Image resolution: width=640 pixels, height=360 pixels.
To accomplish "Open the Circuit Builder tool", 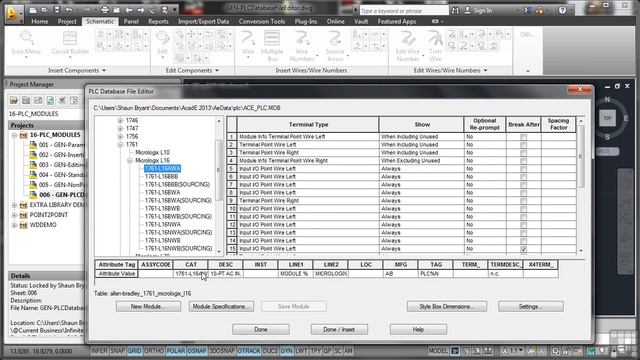I will click(x=70, y=43).
